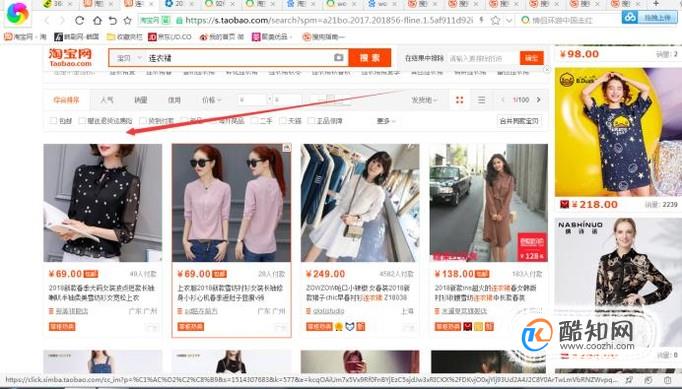Reload the page with the refresh icon

79,20
